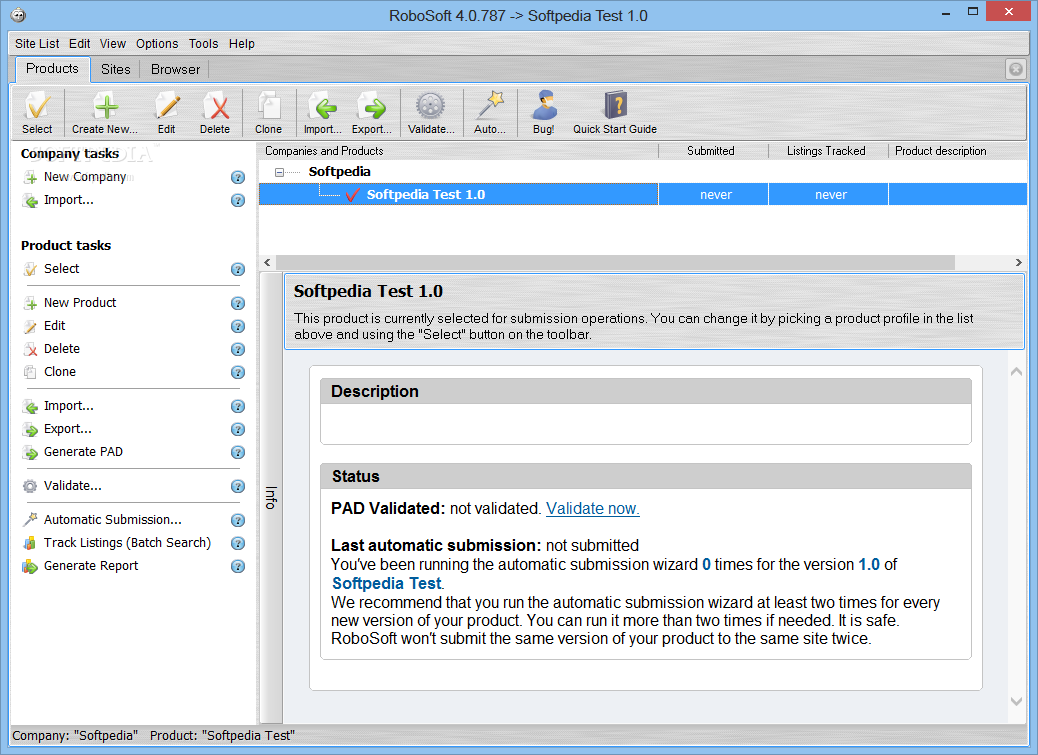Open help for product Import task
The height and width of the screenshot is (755, 1038).
(x=238, y=406)
